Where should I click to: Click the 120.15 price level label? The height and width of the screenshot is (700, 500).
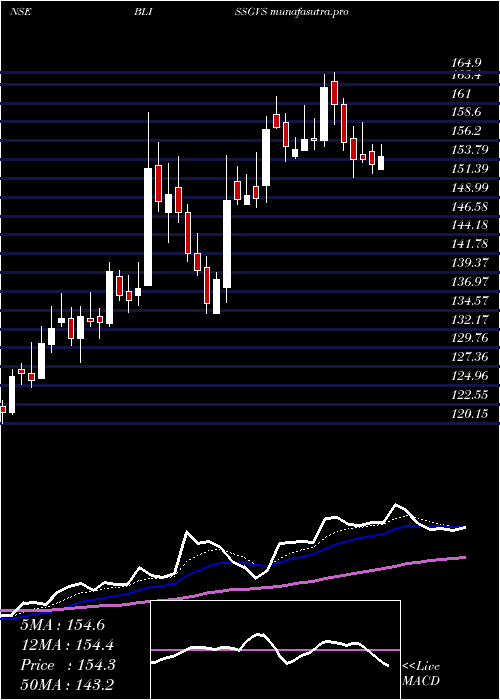[x=470, y=414]
